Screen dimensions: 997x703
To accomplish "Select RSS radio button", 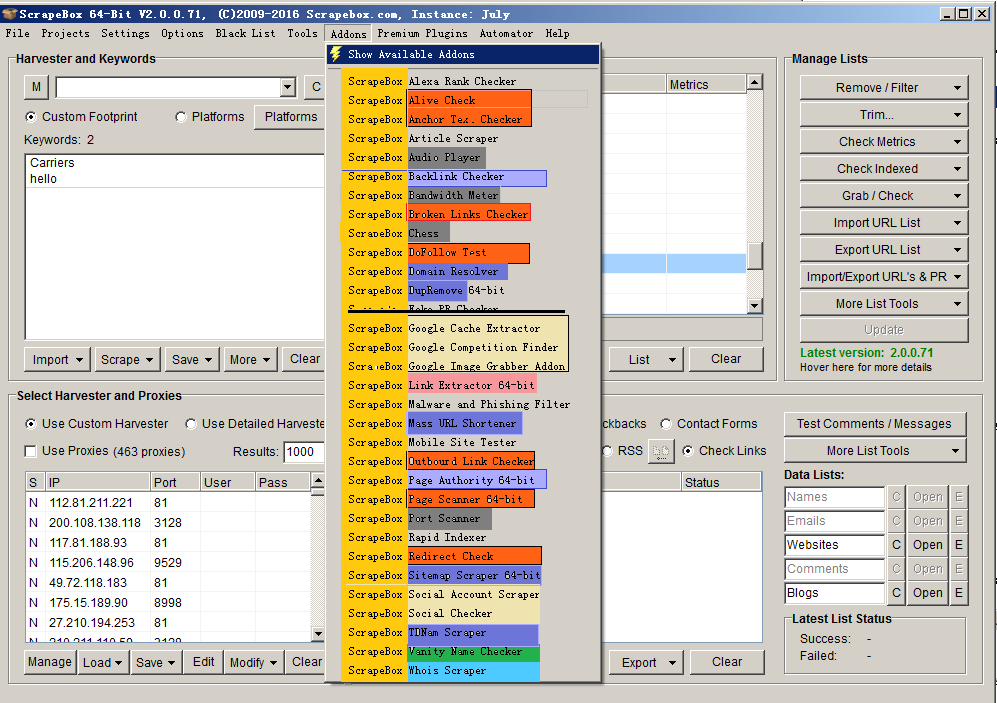I will click(x=607, y=451).
